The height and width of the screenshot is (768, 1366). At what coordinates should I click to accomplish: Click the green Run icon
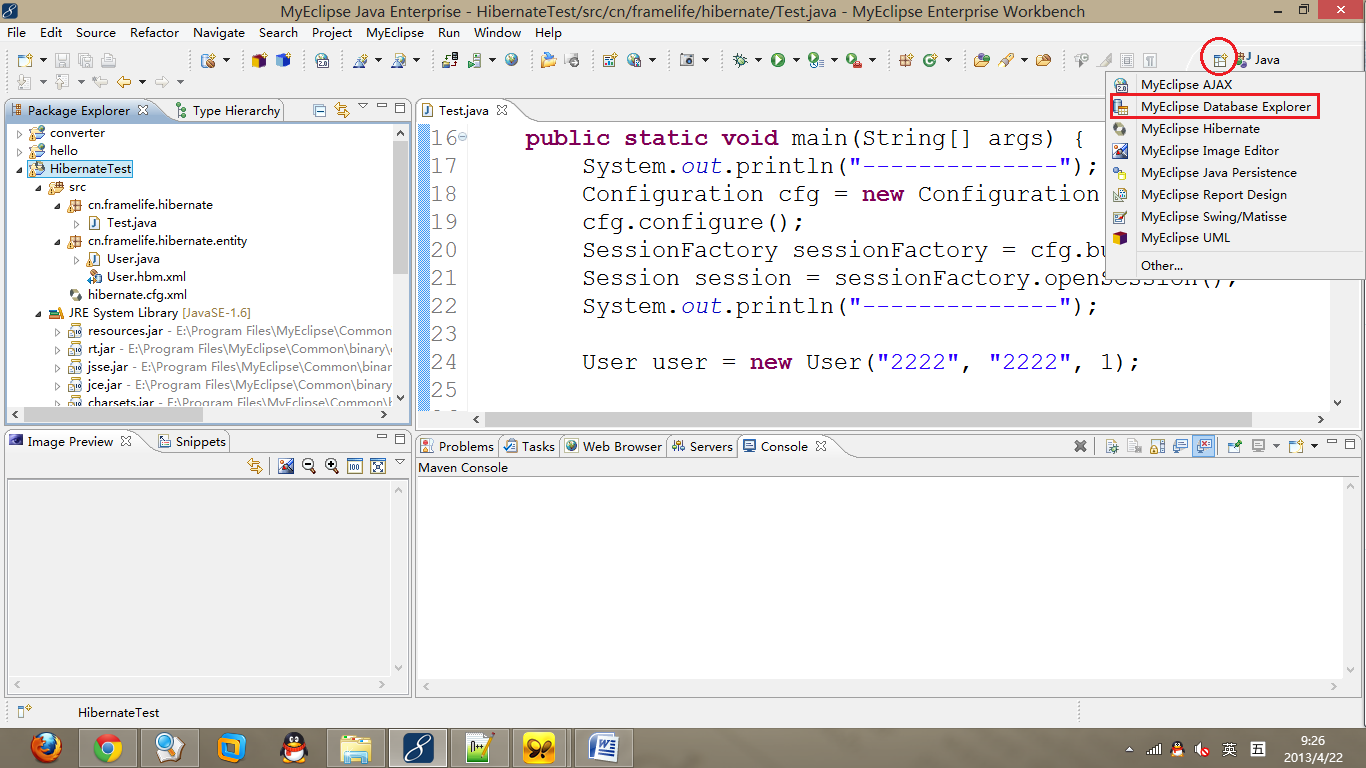tap(778, 60)
